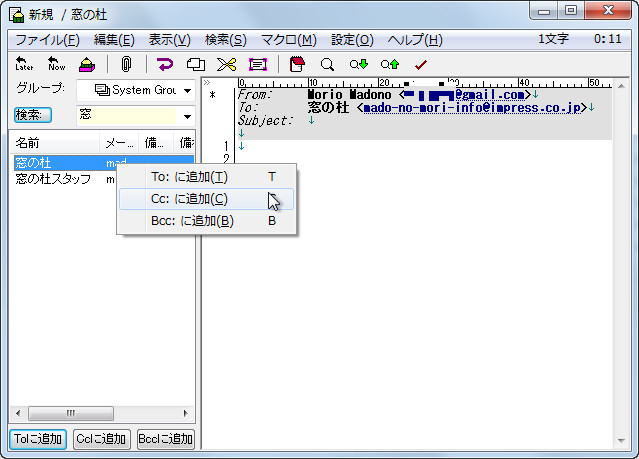This screenshot has width=639, height=459.
Task: Sort by the 名前 column header
Action: 54,143
